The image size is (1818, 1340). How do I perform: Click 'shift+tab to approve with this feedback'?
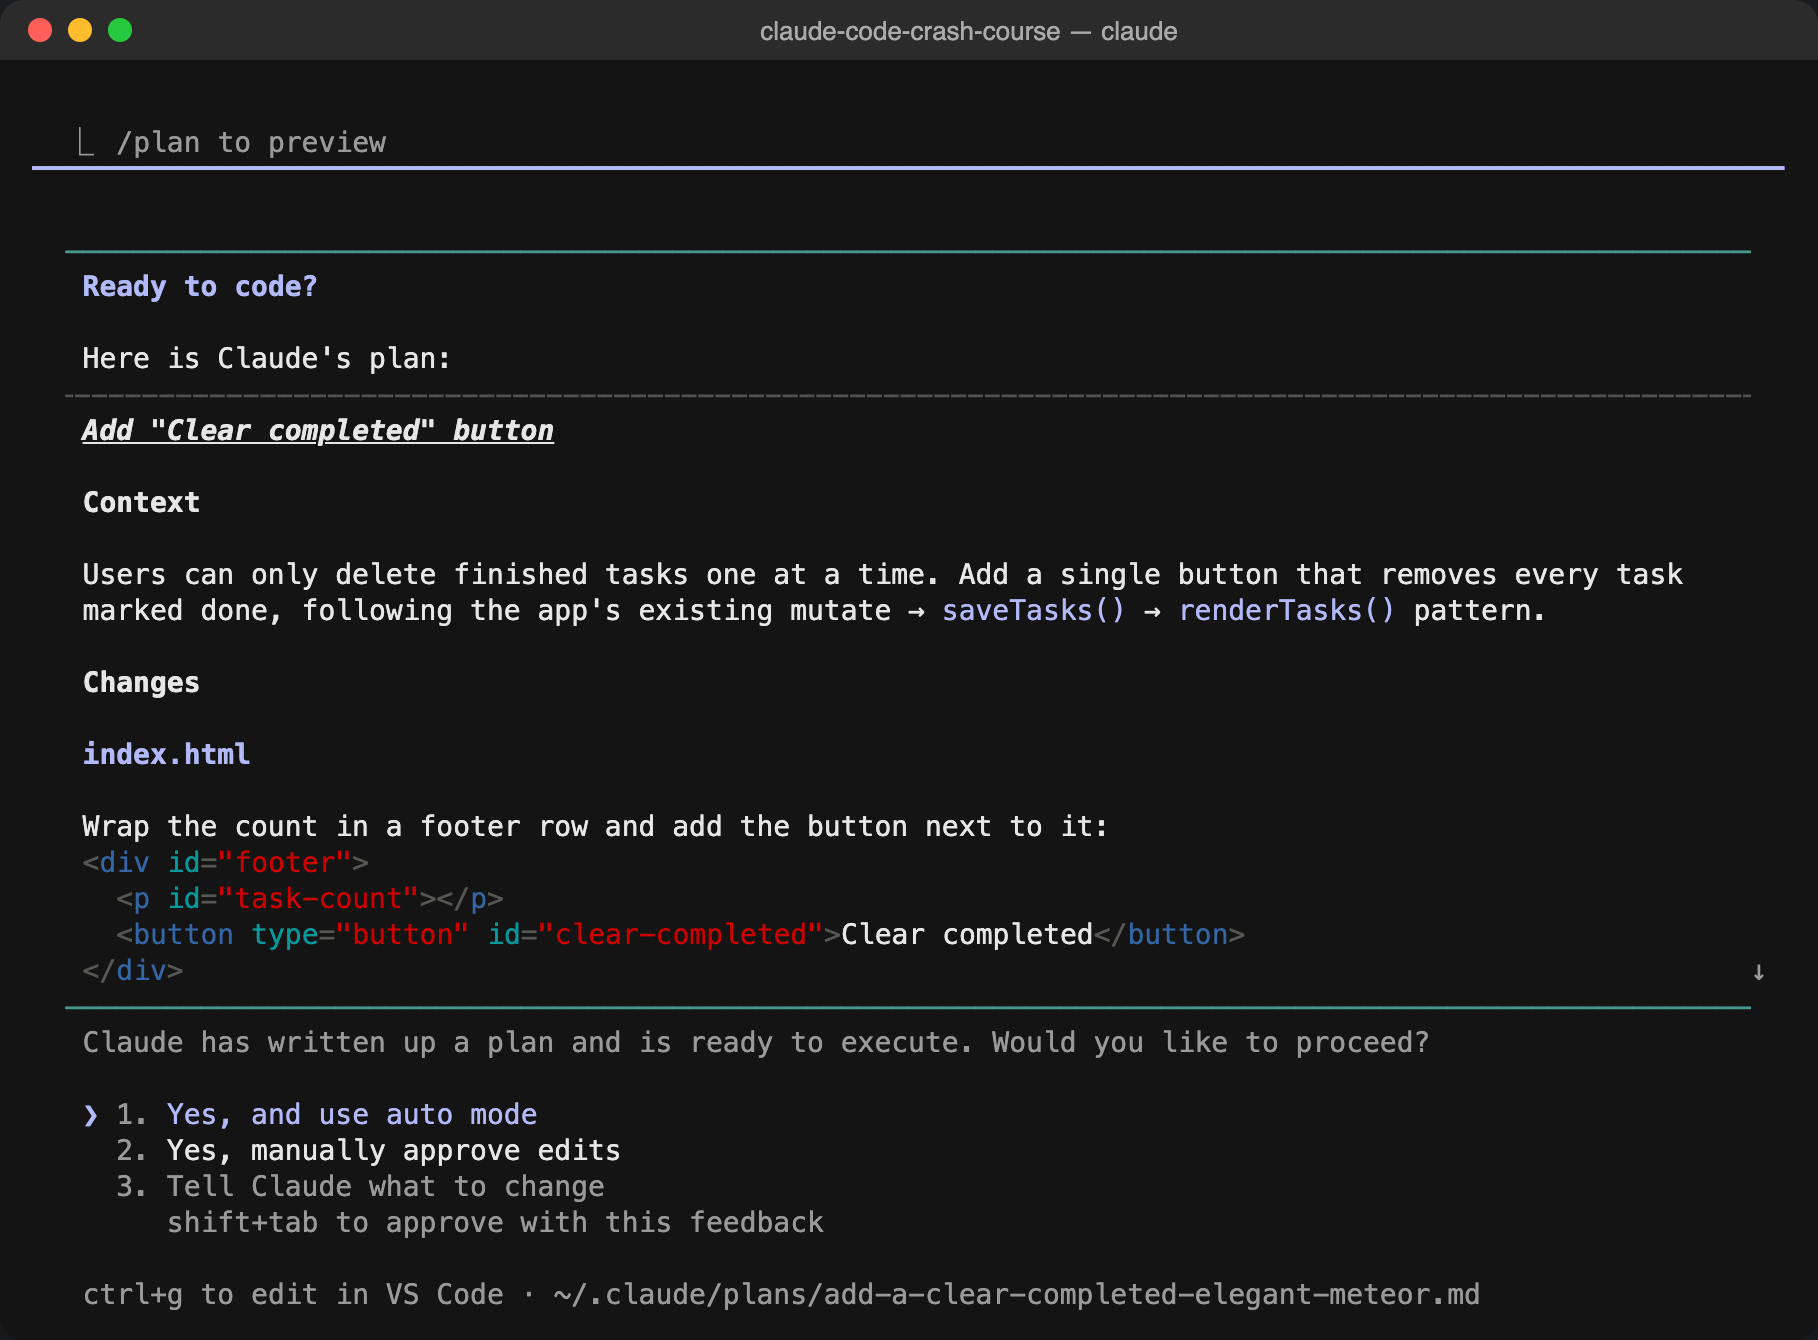[x=495, y=1222]
